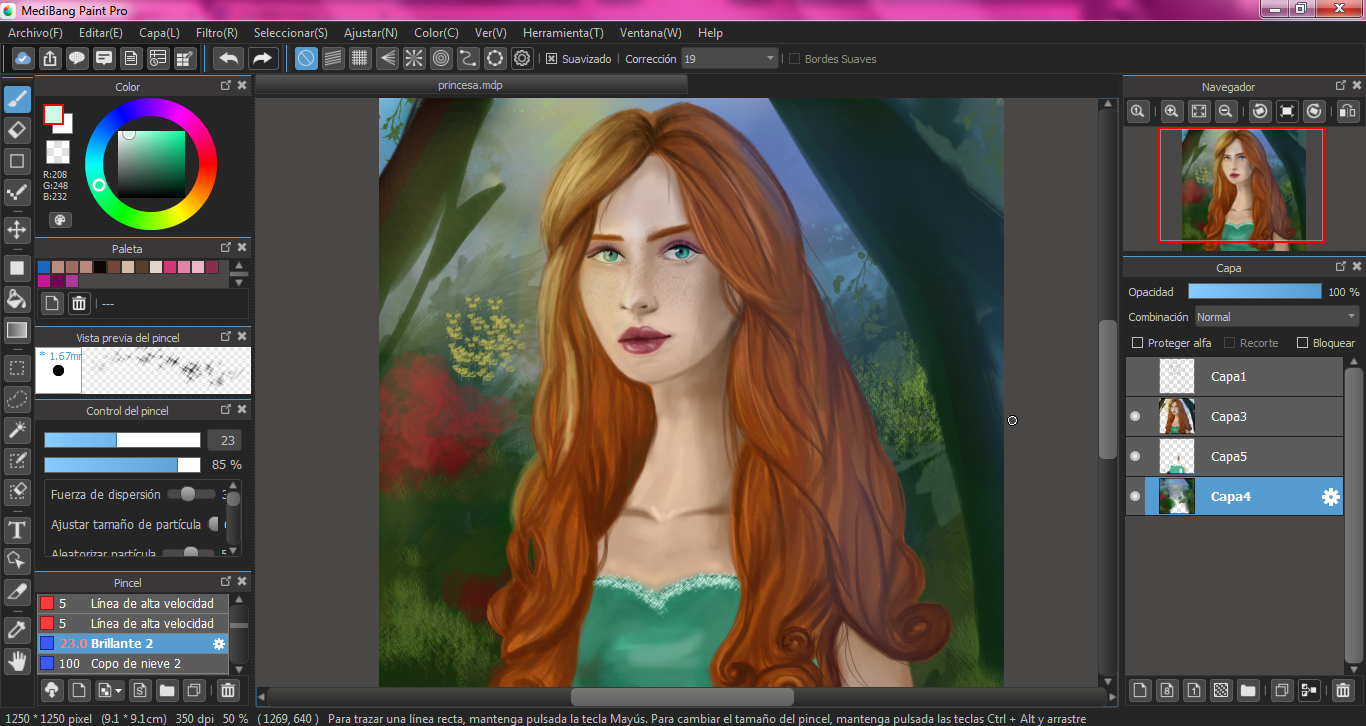Enable the Bloquear checkbox

[1302, 343]
